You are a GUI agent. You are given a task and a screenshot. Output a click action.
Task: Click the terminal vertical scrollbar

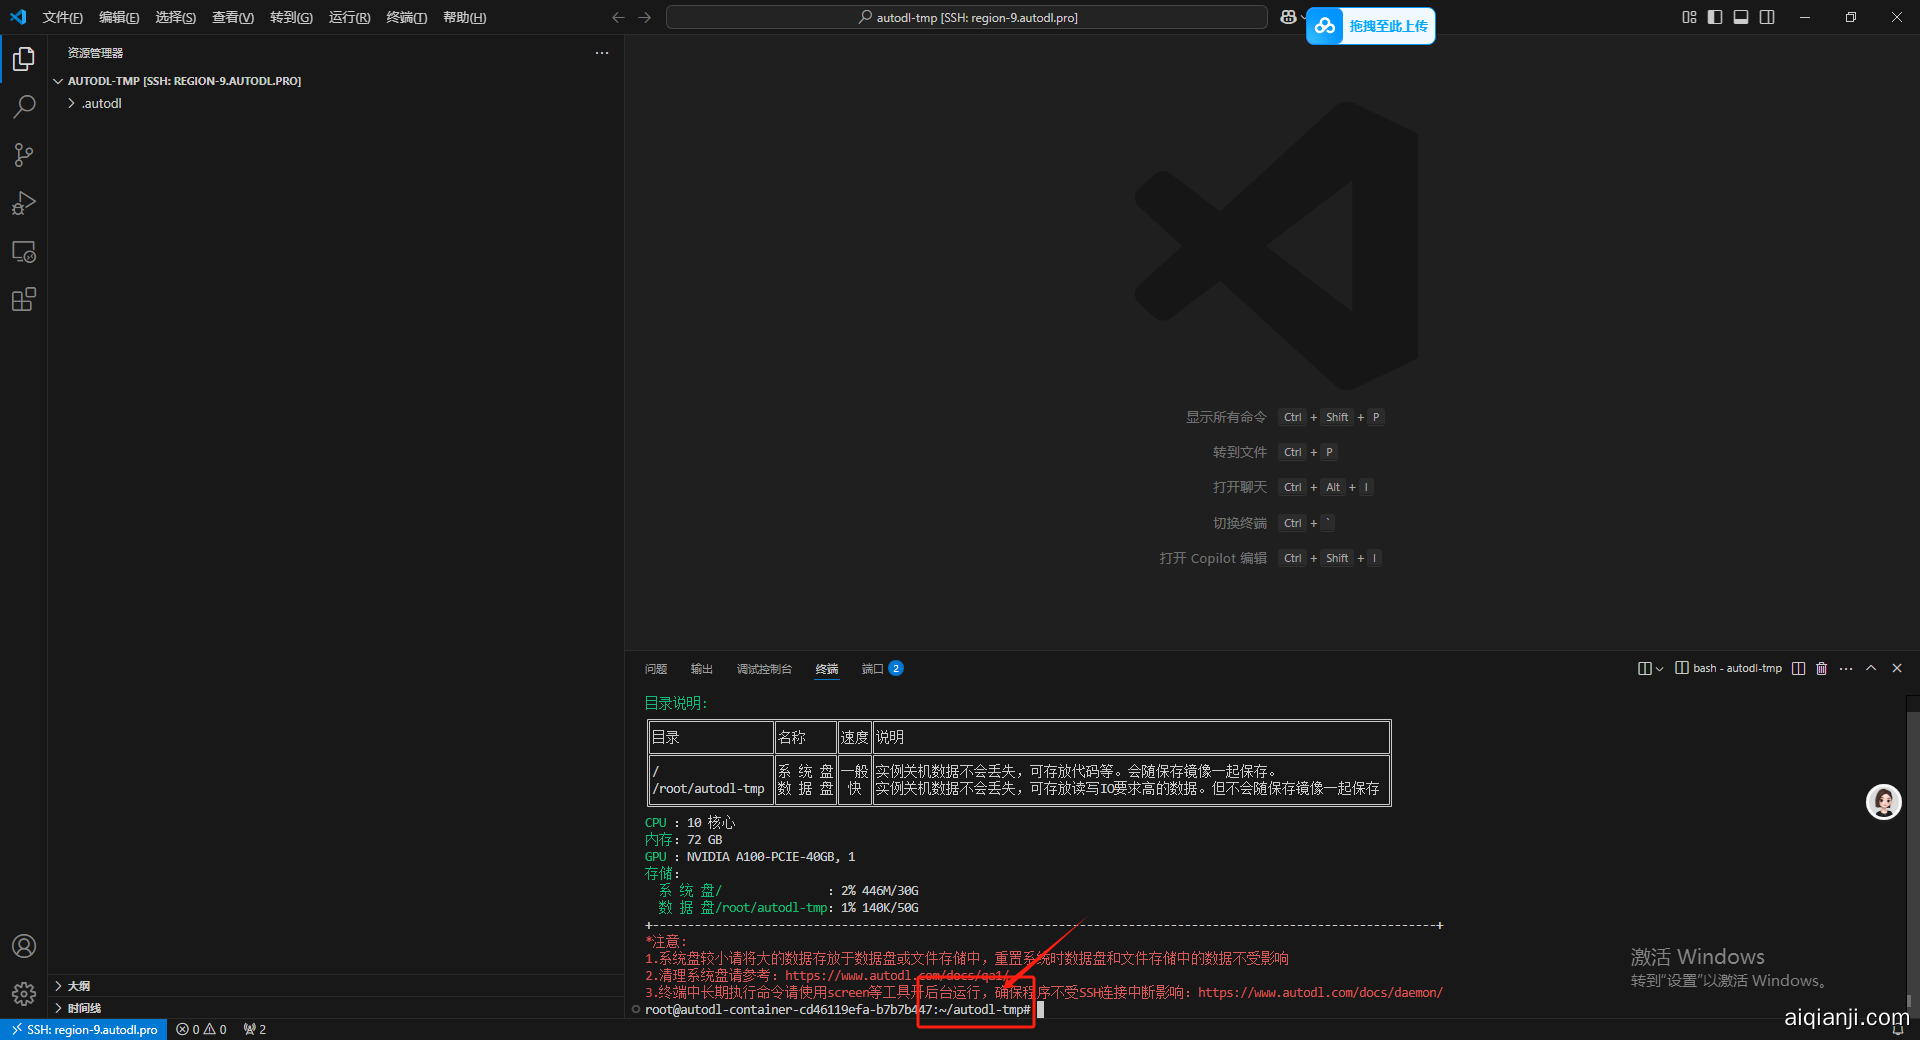pyautogui.click(x=1912, y=850)
